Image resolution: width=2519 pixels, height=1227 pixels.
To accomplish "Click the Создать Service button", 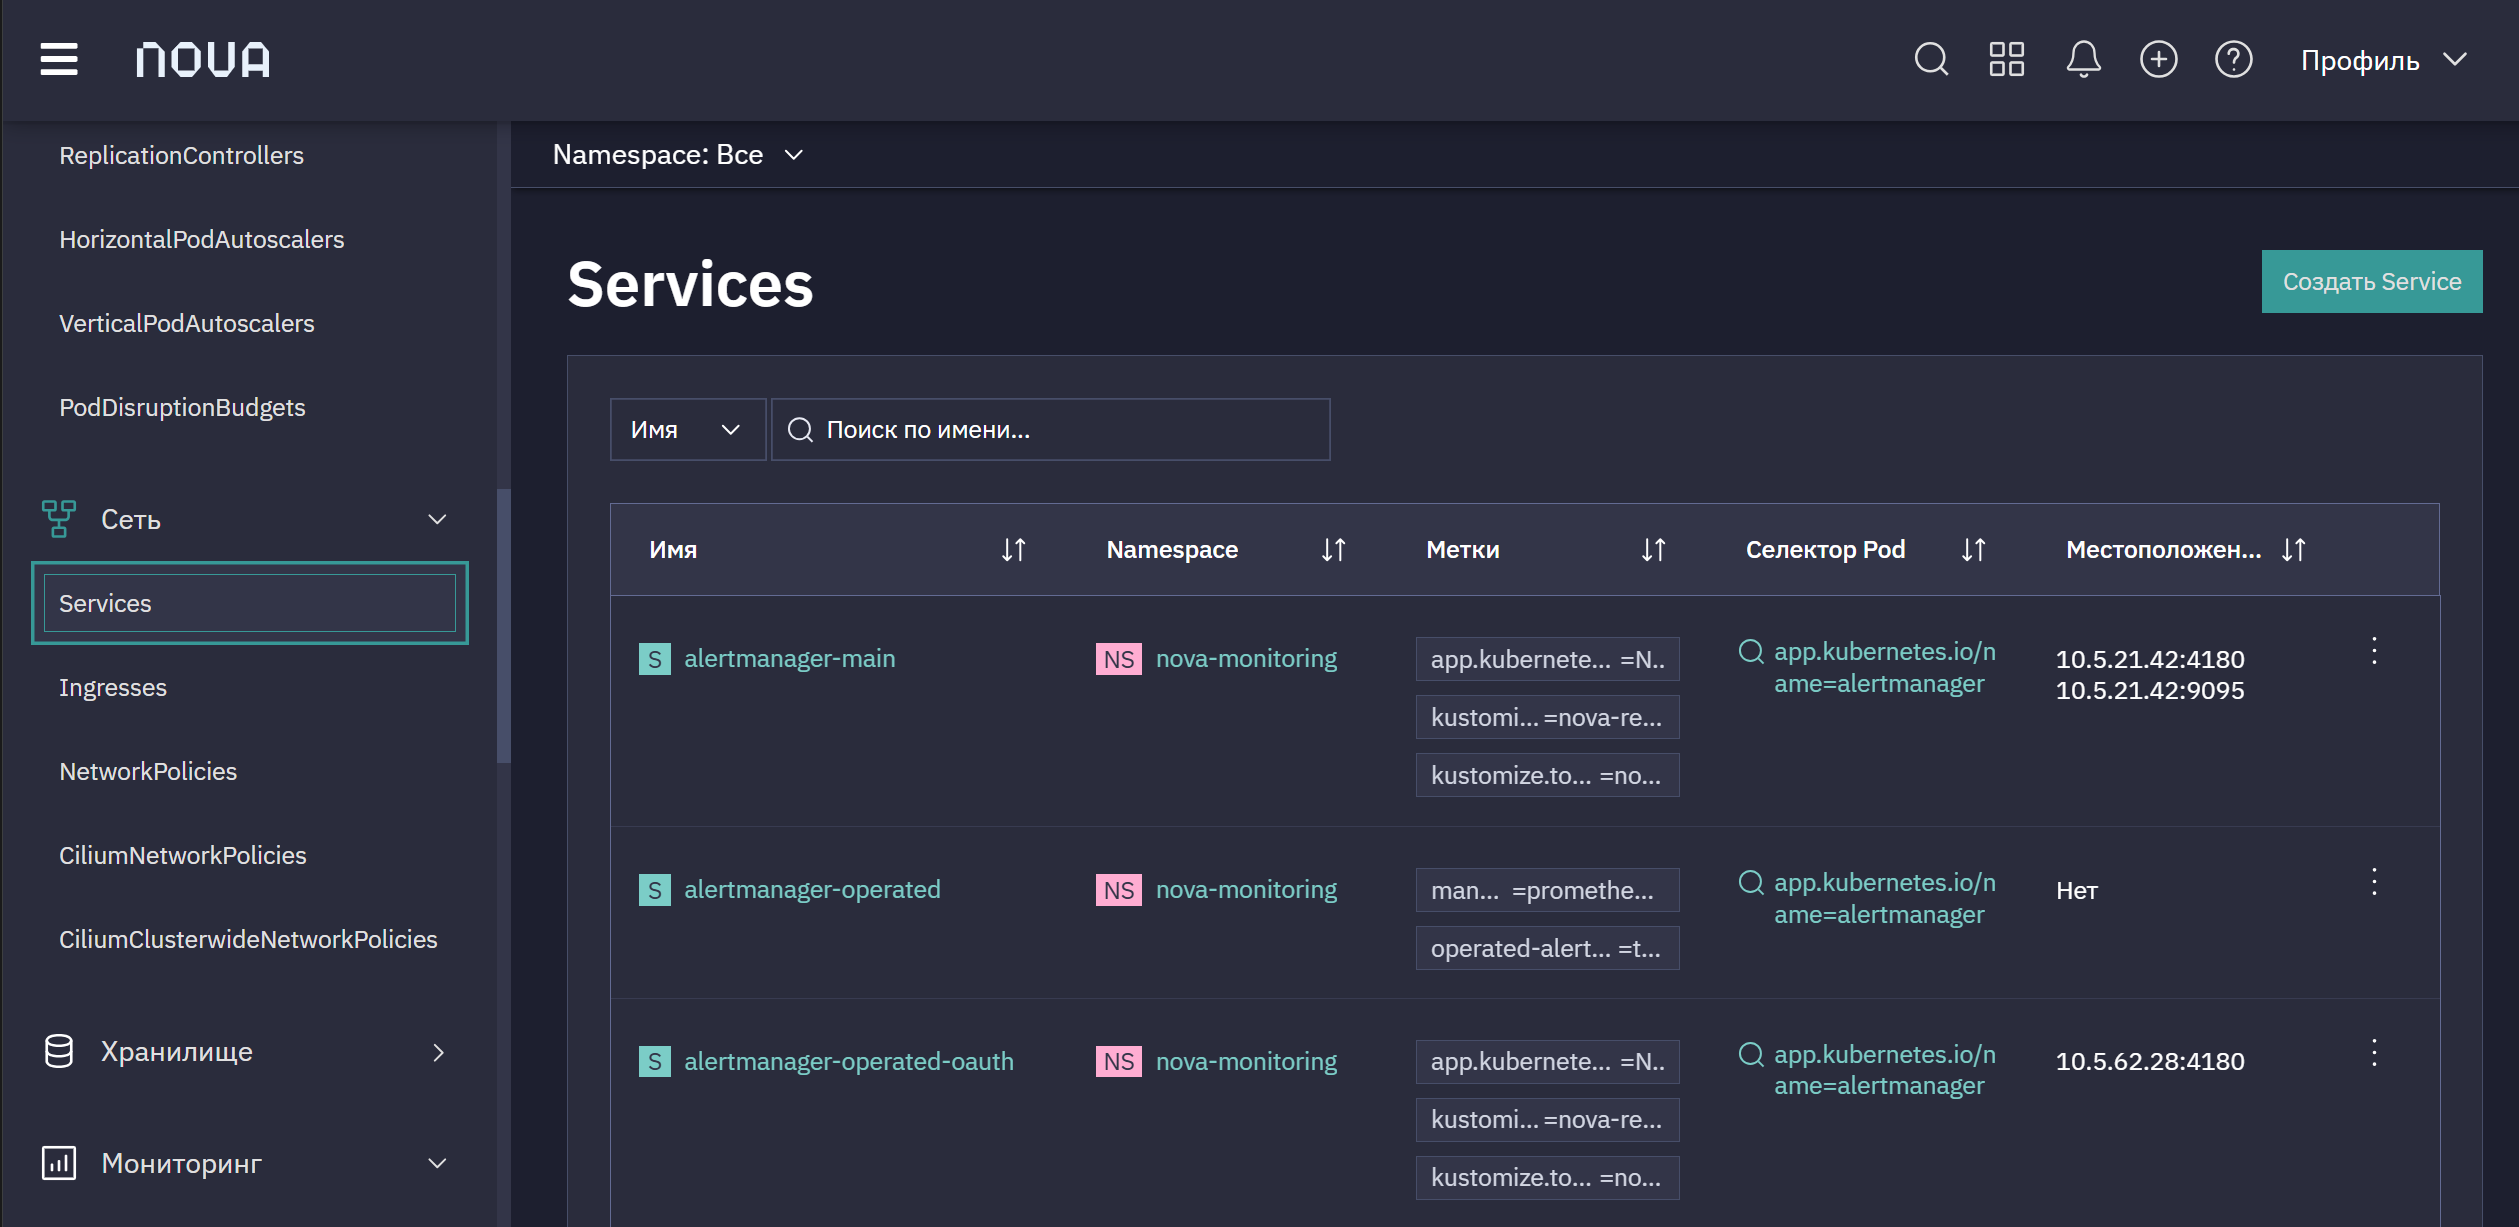I will 2371,282.
